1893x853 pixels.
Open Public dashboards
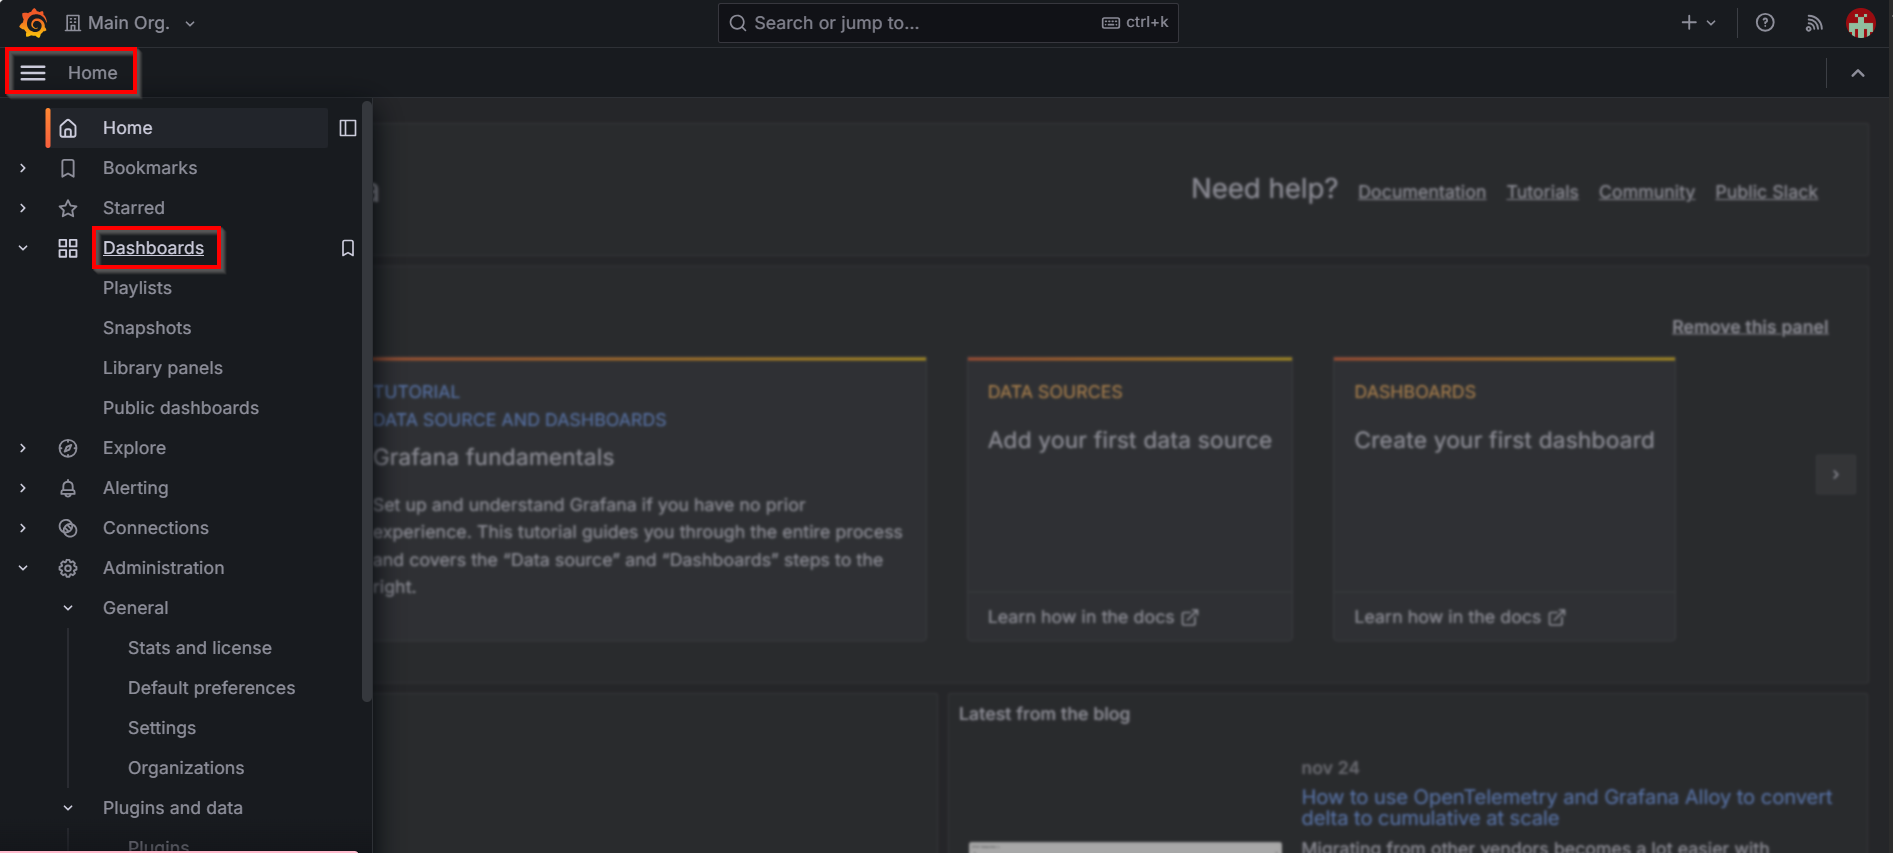tap(181, 408)
